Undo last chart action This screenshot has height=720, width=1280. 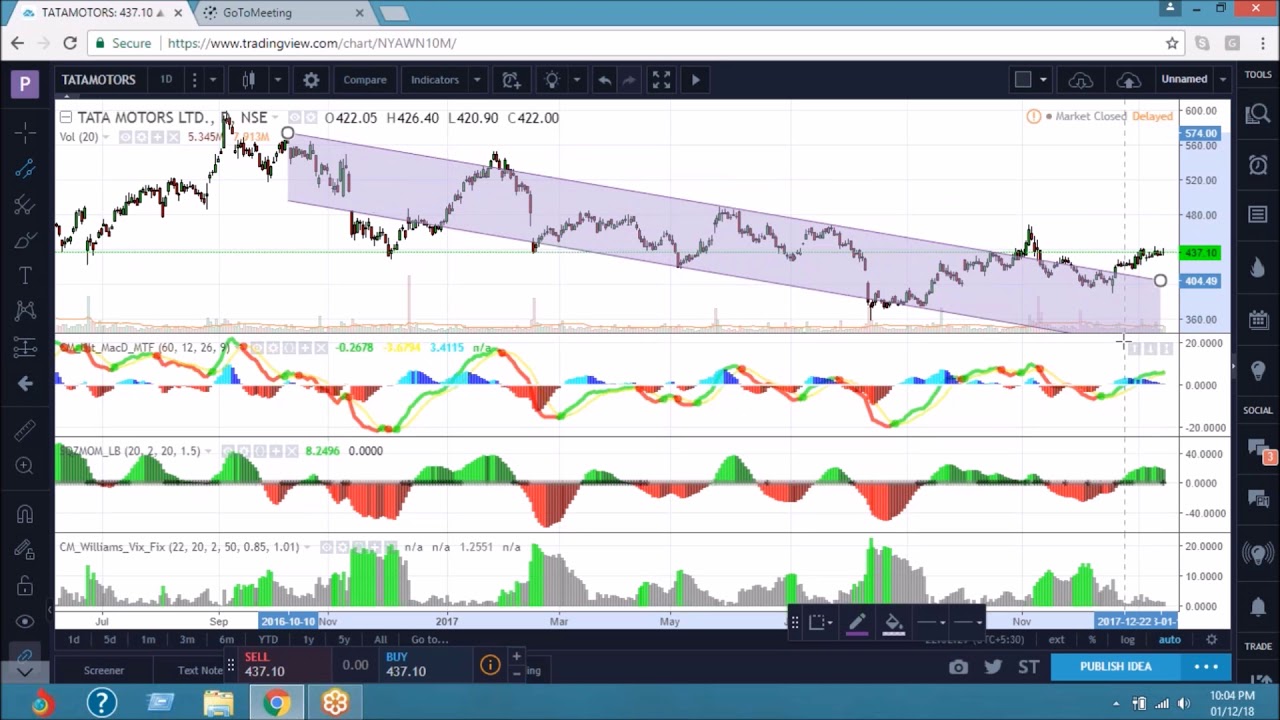point(604,80)
